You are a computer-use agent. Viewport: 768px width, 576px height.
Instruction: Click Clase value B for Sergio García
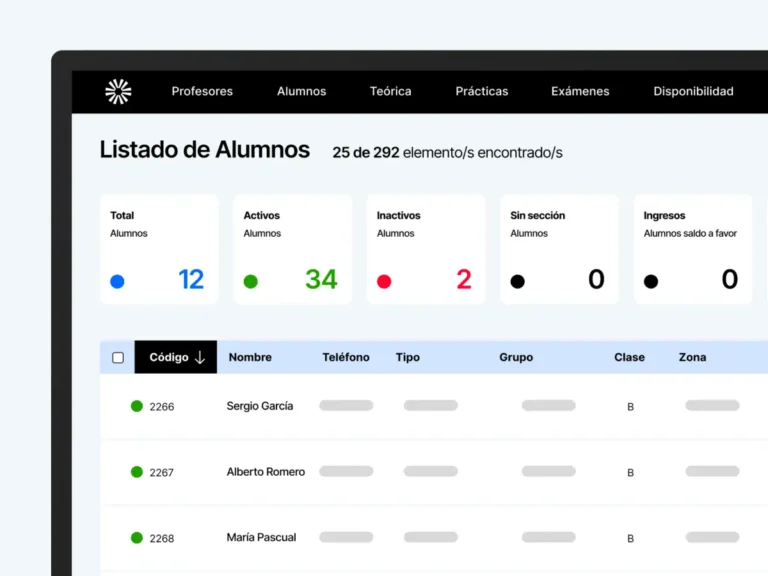(x=630, y=407)
